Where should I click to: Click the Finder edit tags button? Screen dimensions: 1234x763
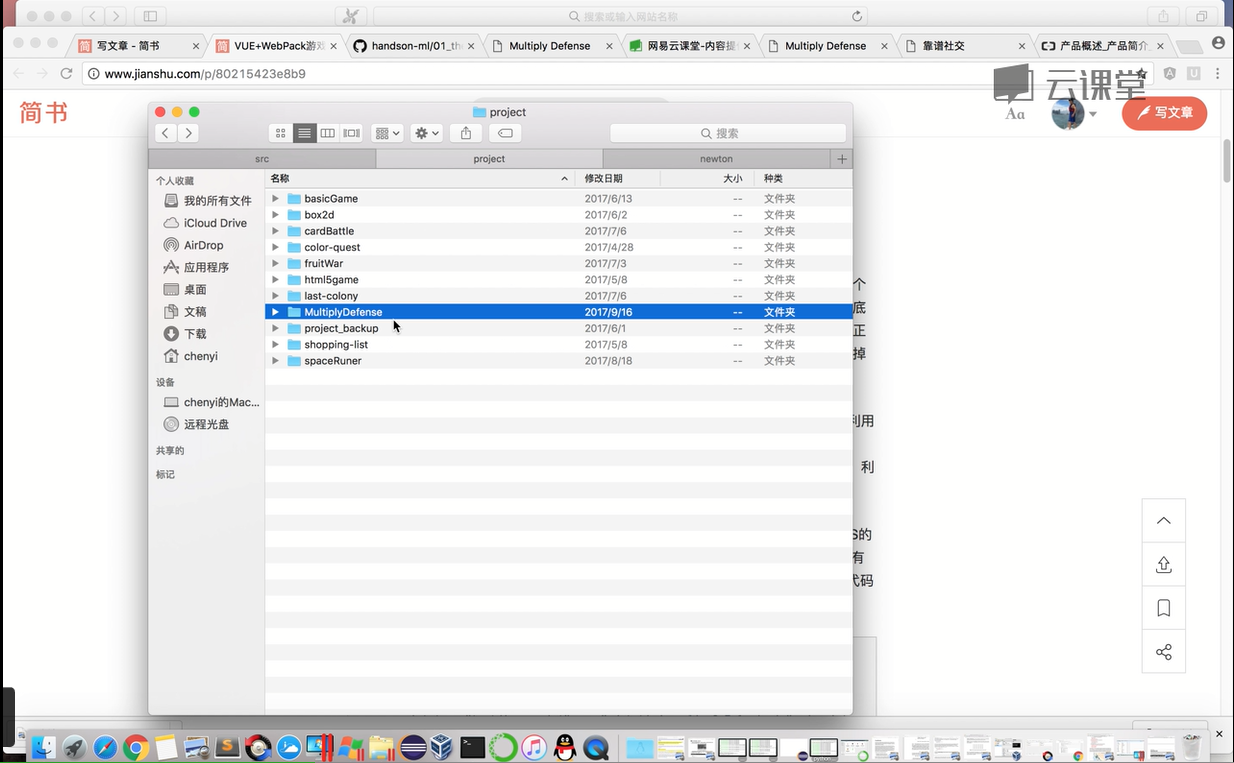coord(505,133)
